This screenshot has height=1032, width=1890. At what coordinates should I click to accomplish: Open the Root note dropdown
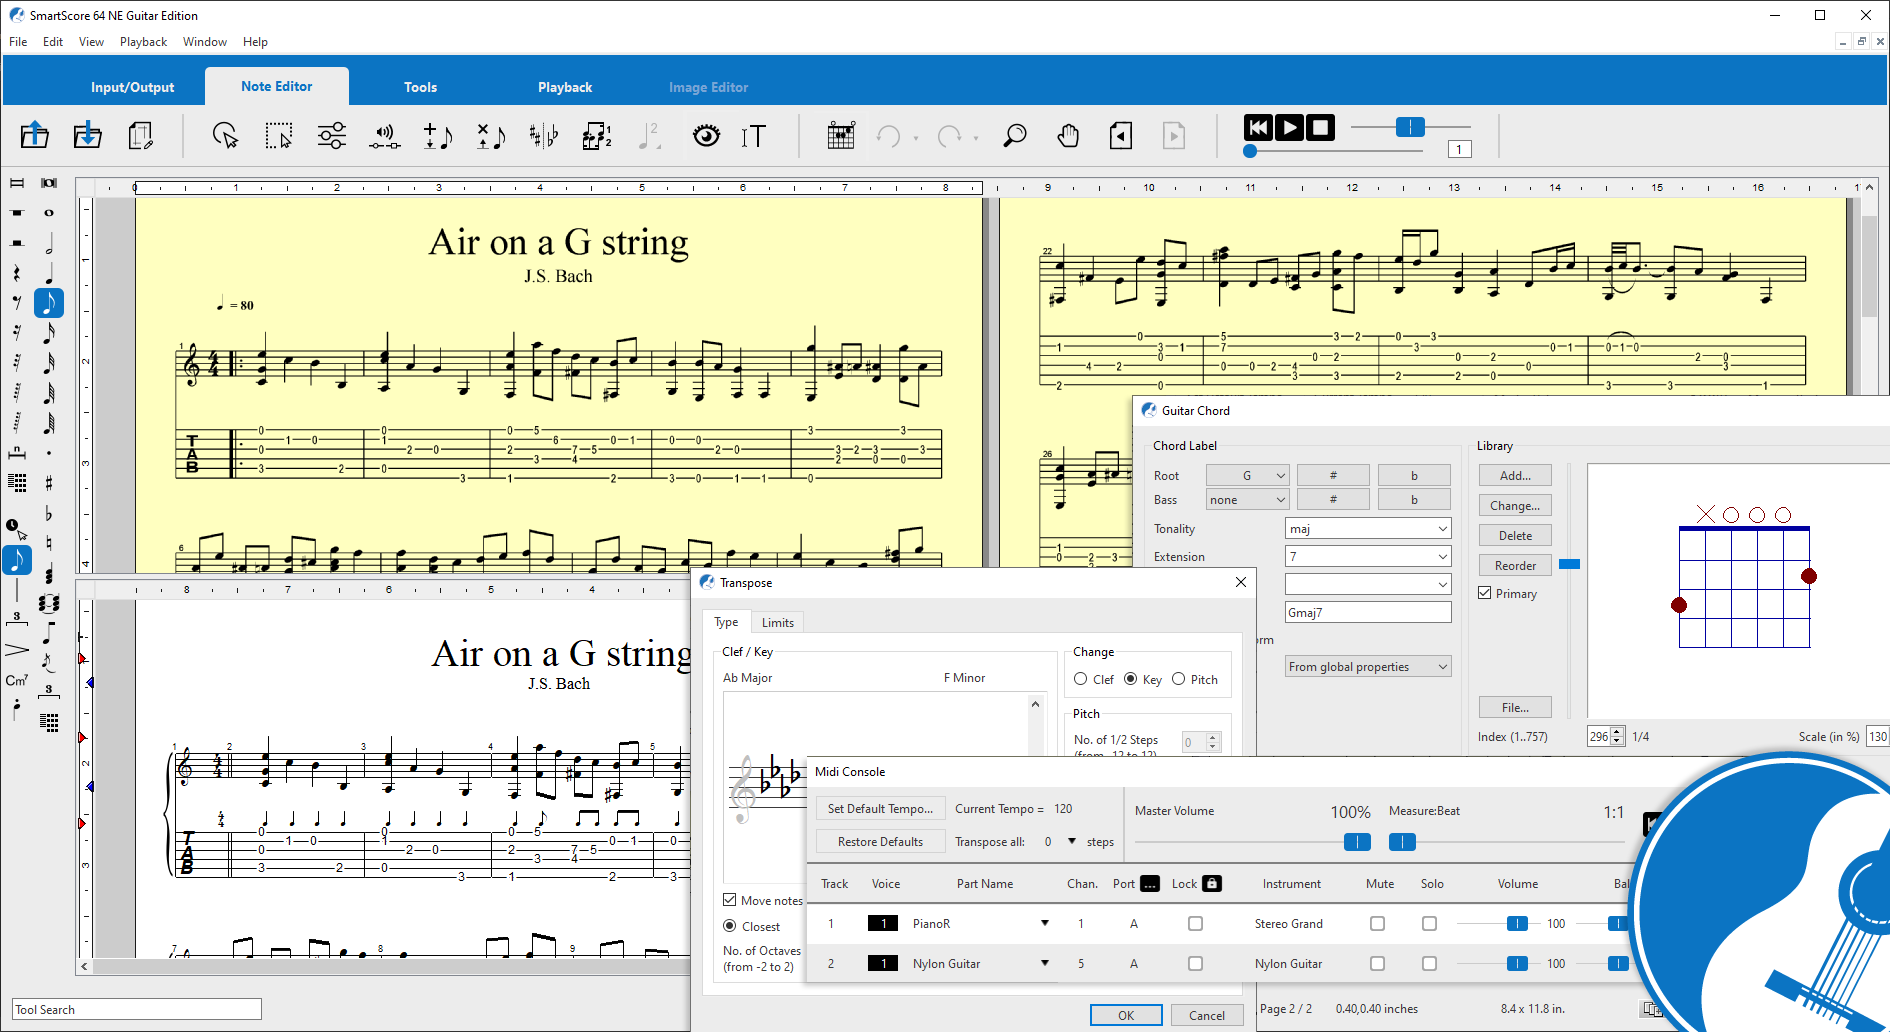point(1247,475)
